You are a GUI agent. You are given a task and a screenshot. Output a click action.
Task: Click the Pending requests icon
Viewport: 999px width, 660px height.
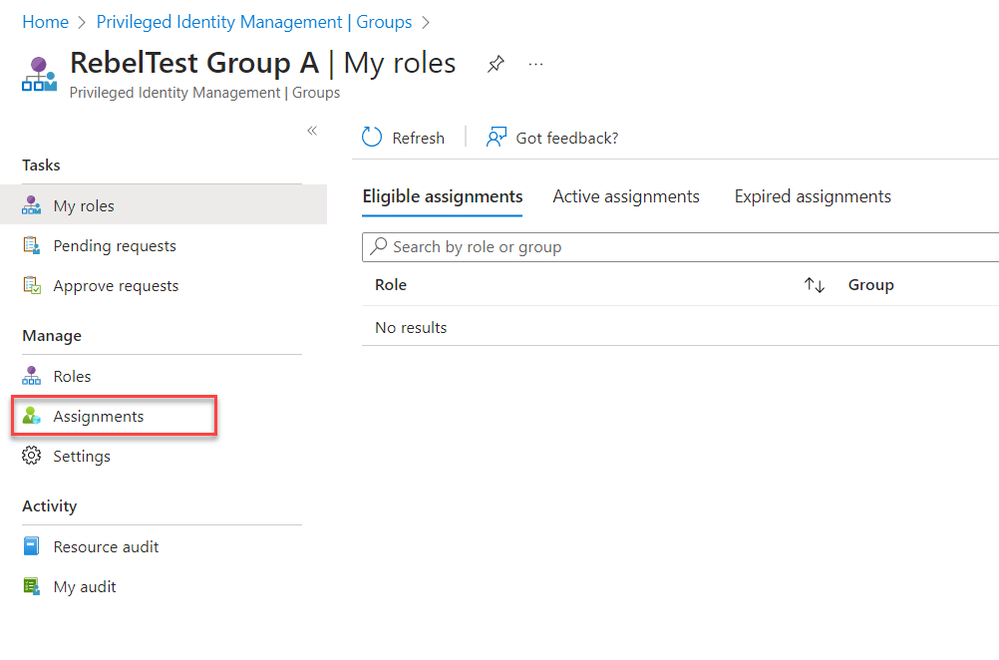(32, 246)
